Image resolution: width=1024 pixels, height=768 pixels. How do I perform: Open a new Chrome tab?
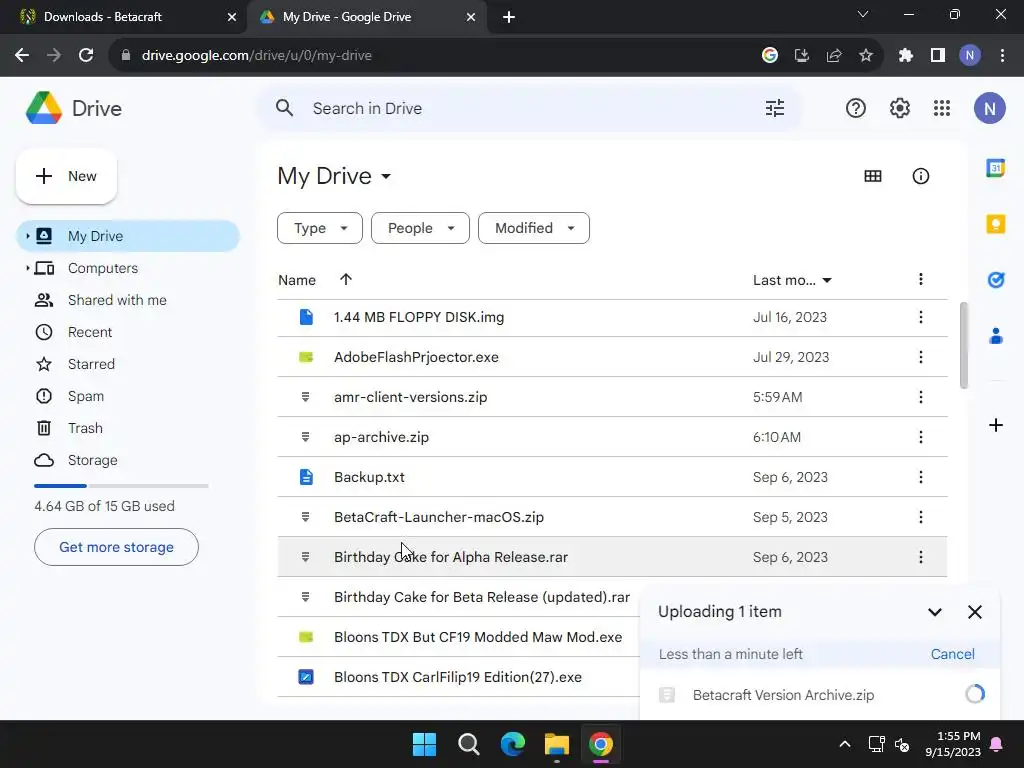509,17
